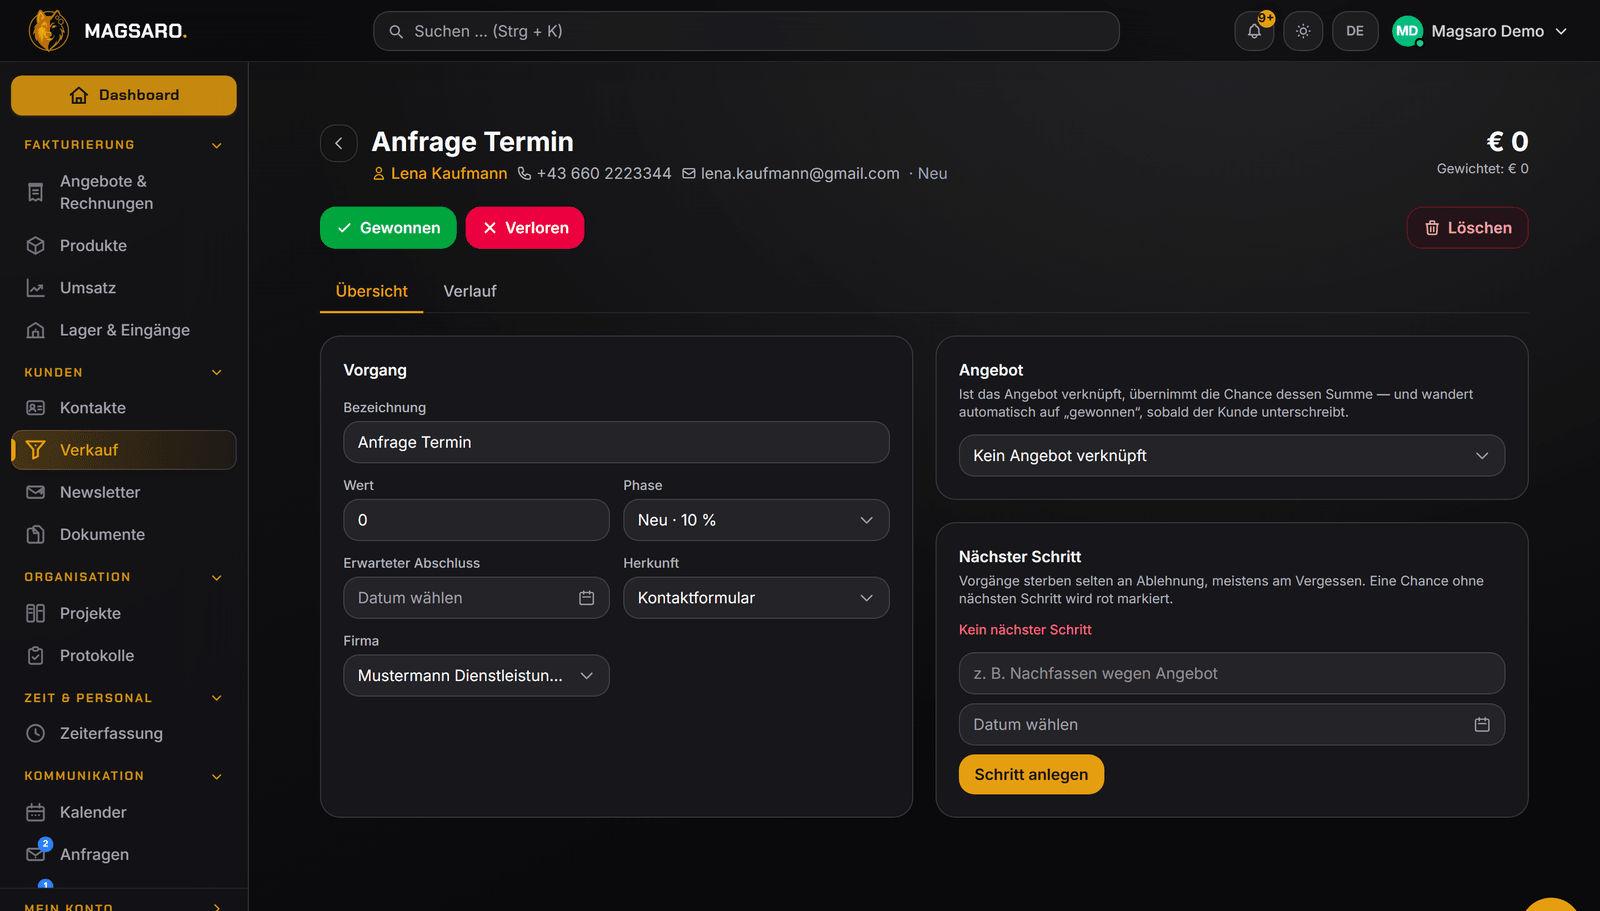Go to the Dashboard
Screen dimensions: 1600x911
(124, 95)
